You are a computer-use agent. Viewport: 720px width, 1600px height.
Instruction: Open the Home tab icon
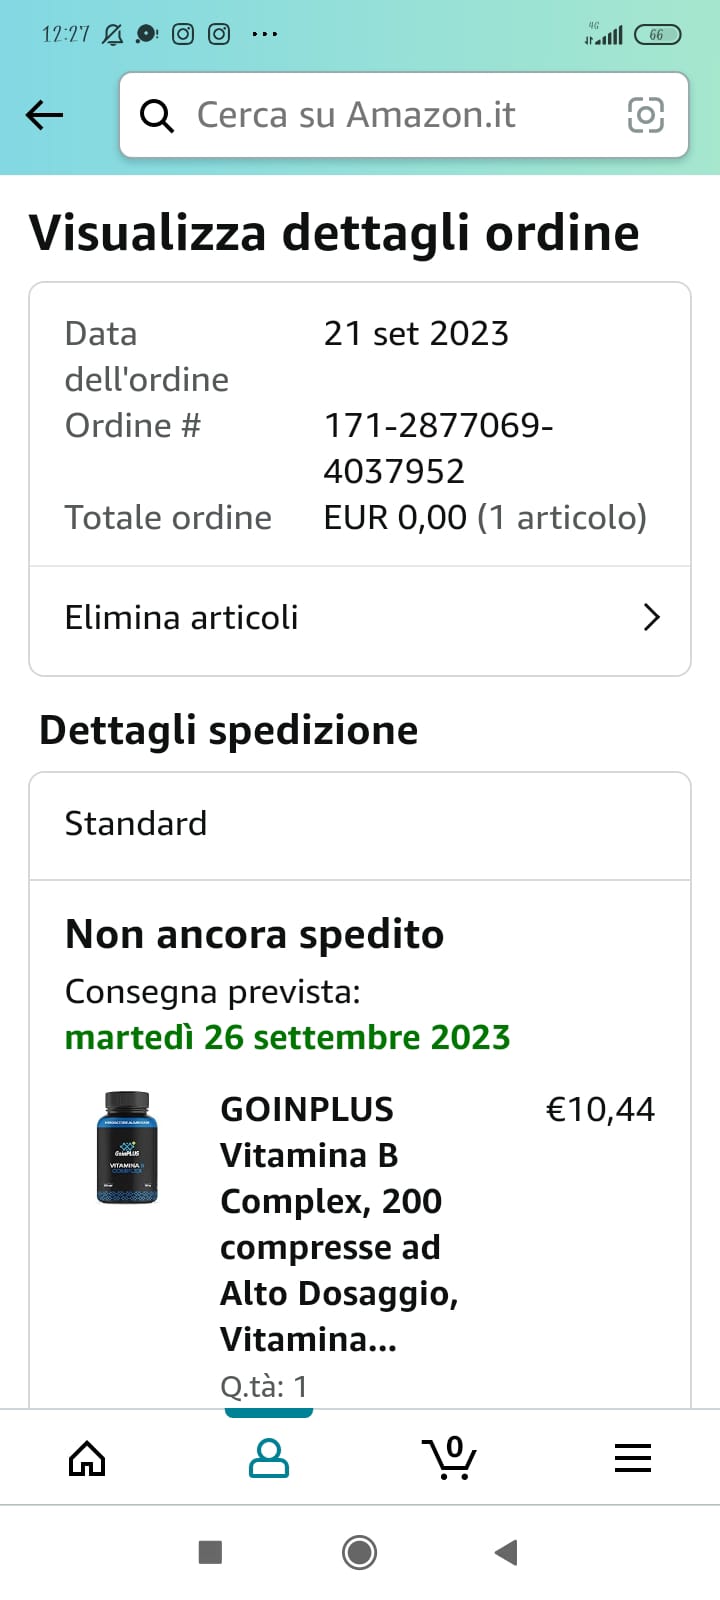click(x=87, y=1458)
